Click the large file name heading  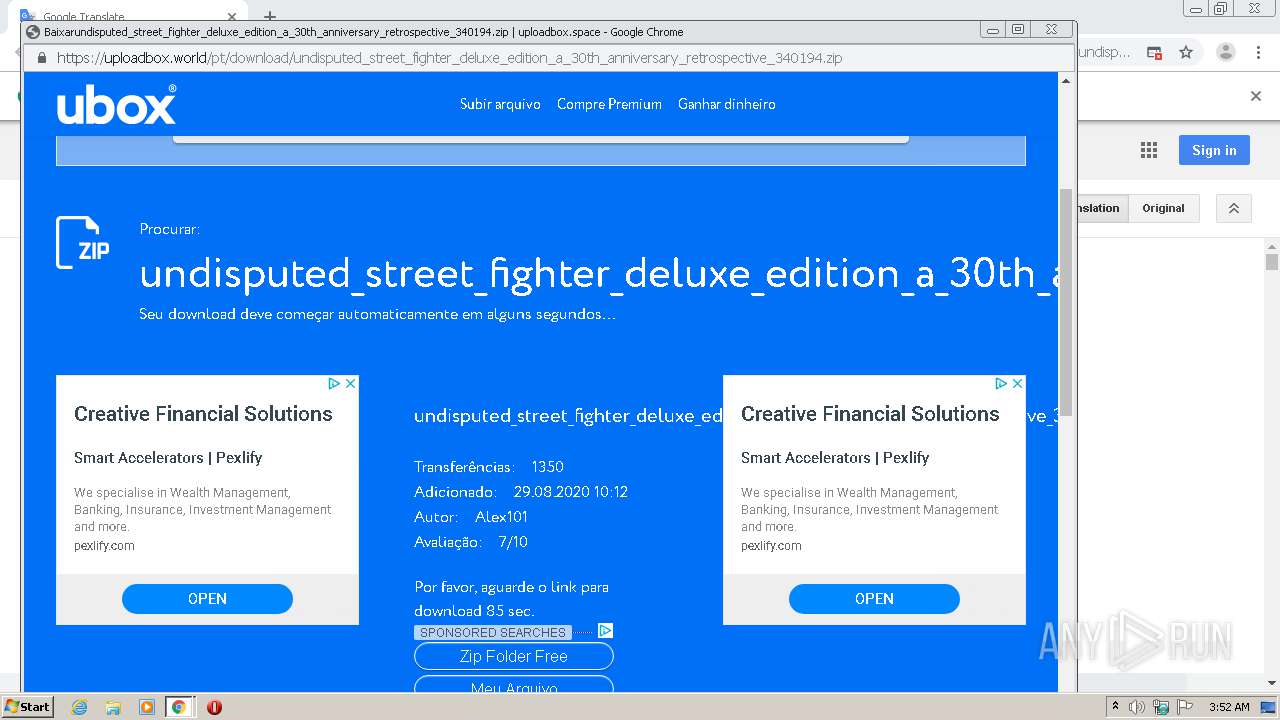click(598, 274)
